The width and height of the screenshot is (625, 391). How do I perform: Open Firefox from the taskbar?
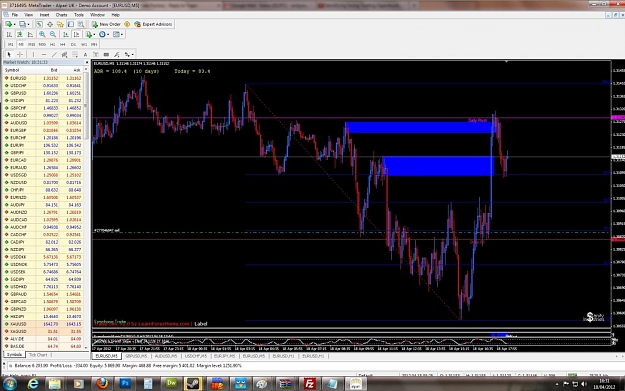102,384
